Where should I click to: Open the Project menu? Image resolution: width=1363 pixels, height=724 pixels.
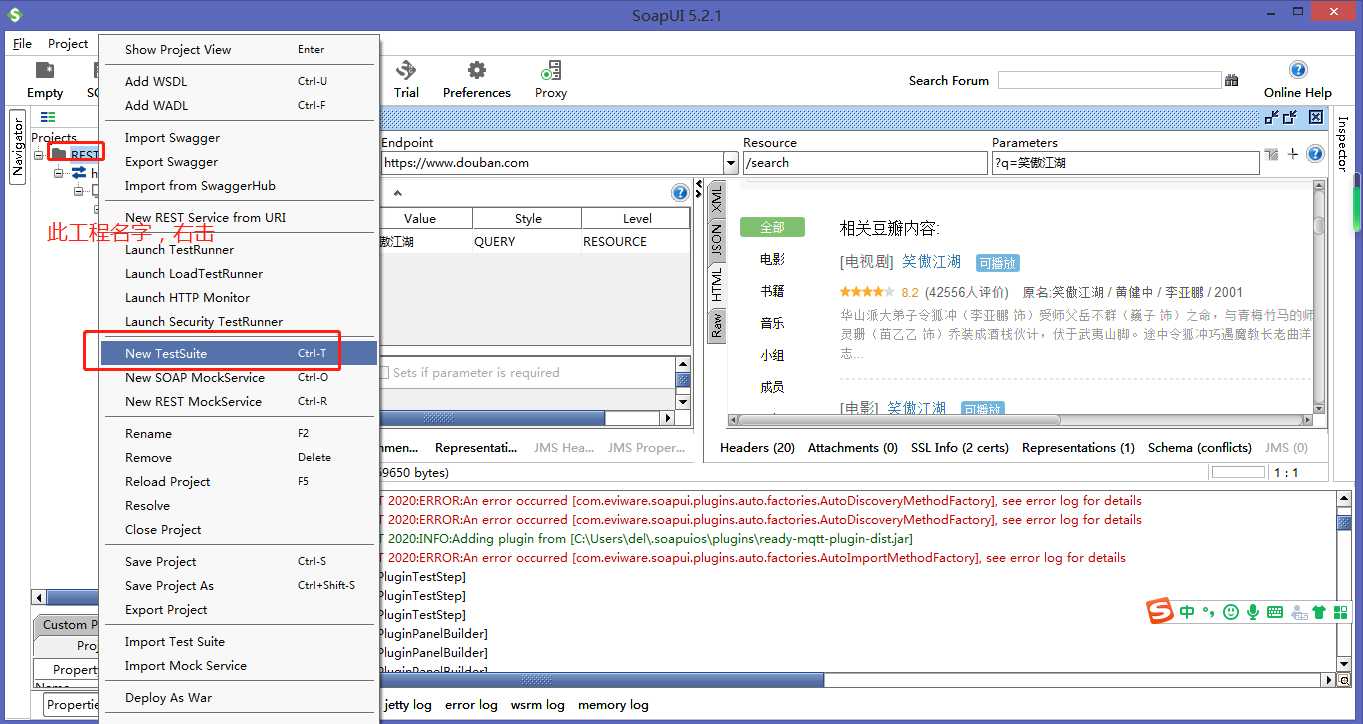[68, 43]
